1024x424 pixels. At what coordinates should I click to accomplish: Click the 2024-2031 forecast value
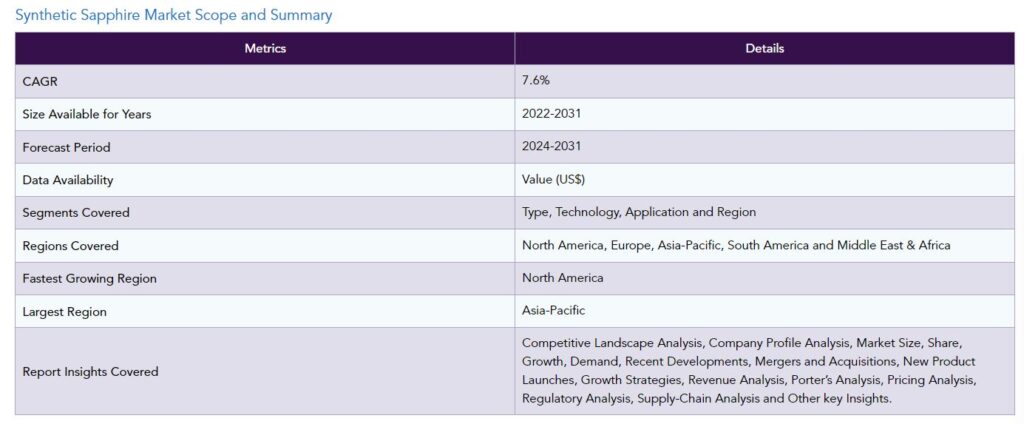pos(551,146)
